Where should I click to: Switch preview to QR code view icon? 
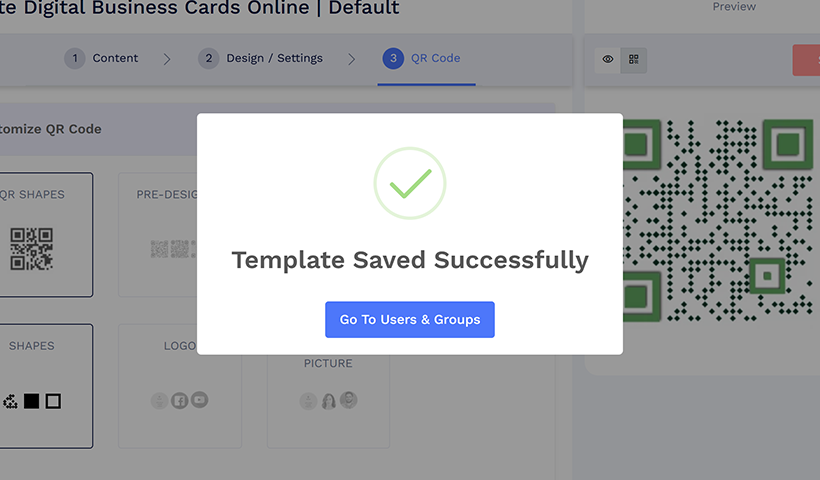(634, 60)
